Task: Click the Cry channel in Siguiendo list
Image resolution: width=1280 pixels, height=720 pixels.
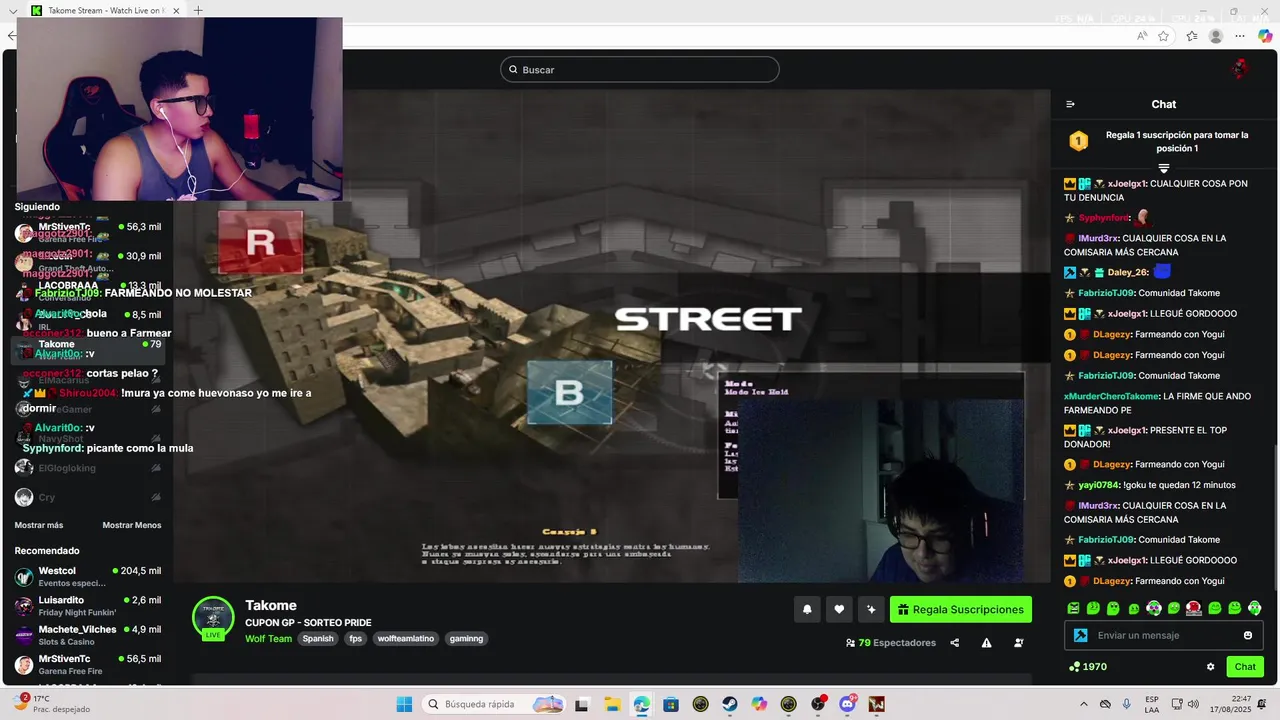Action: 88,497
